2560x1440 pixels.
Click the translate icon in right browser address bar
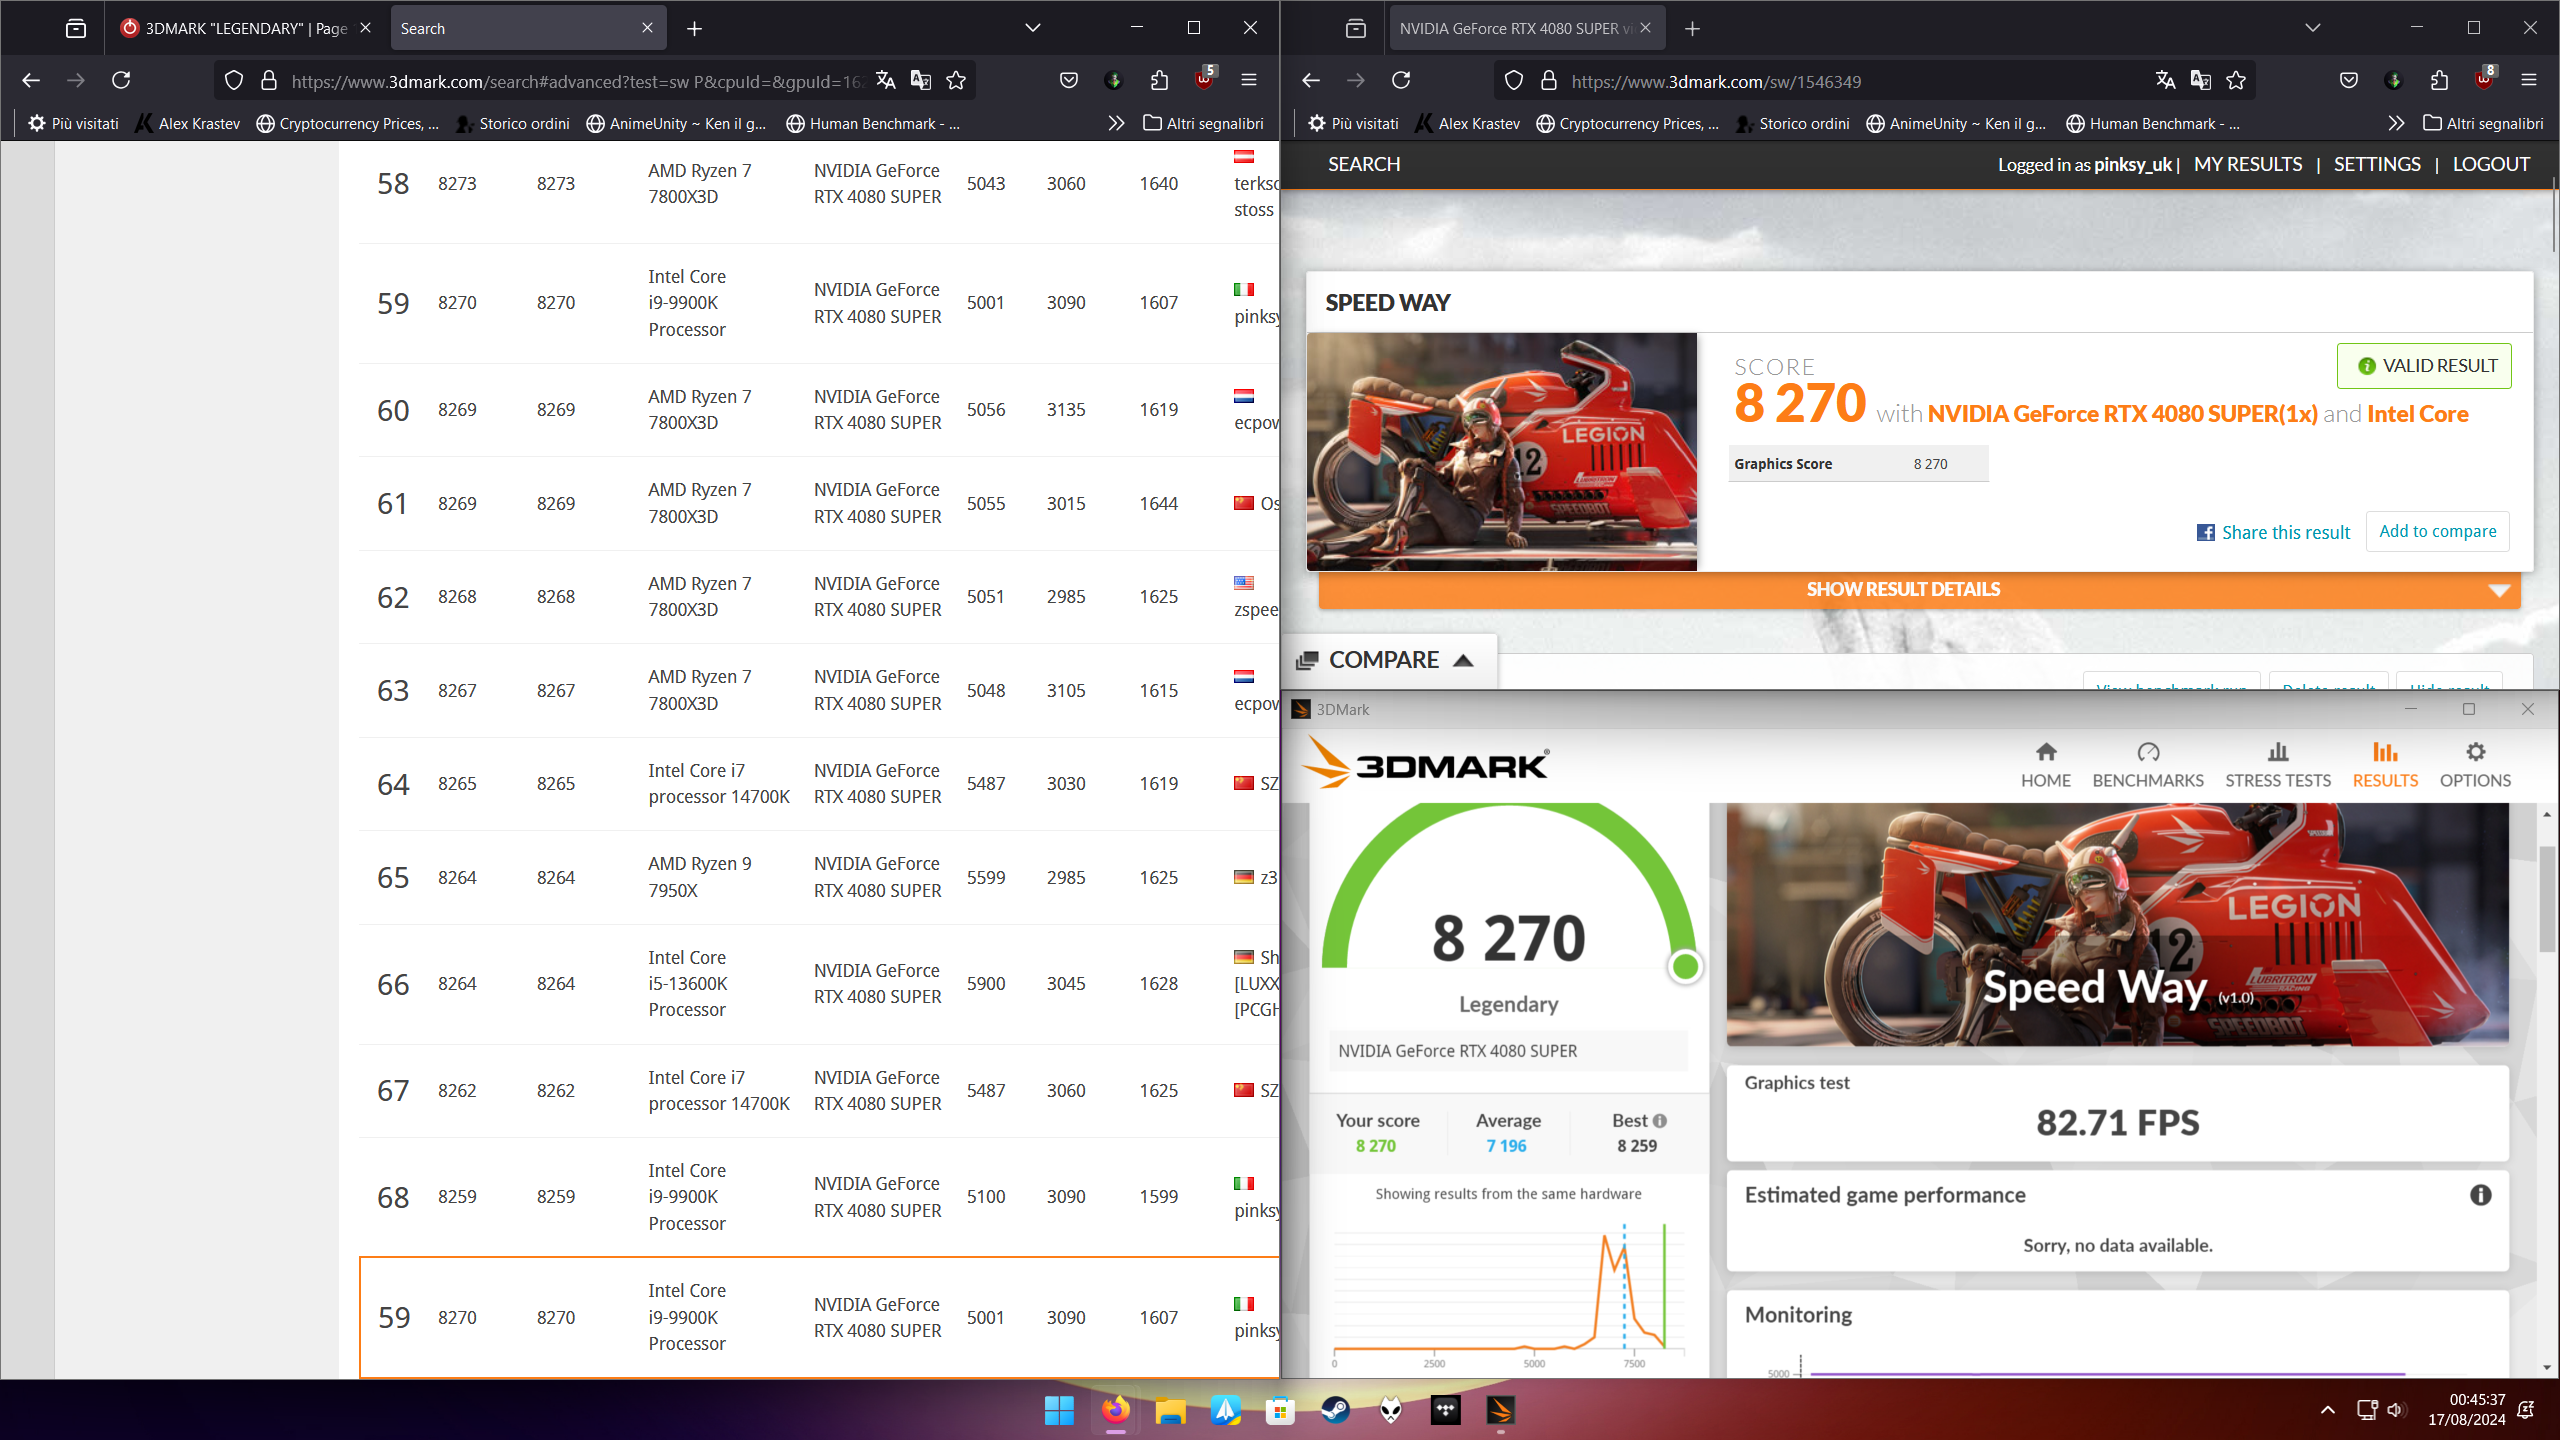click(2166, 81)
